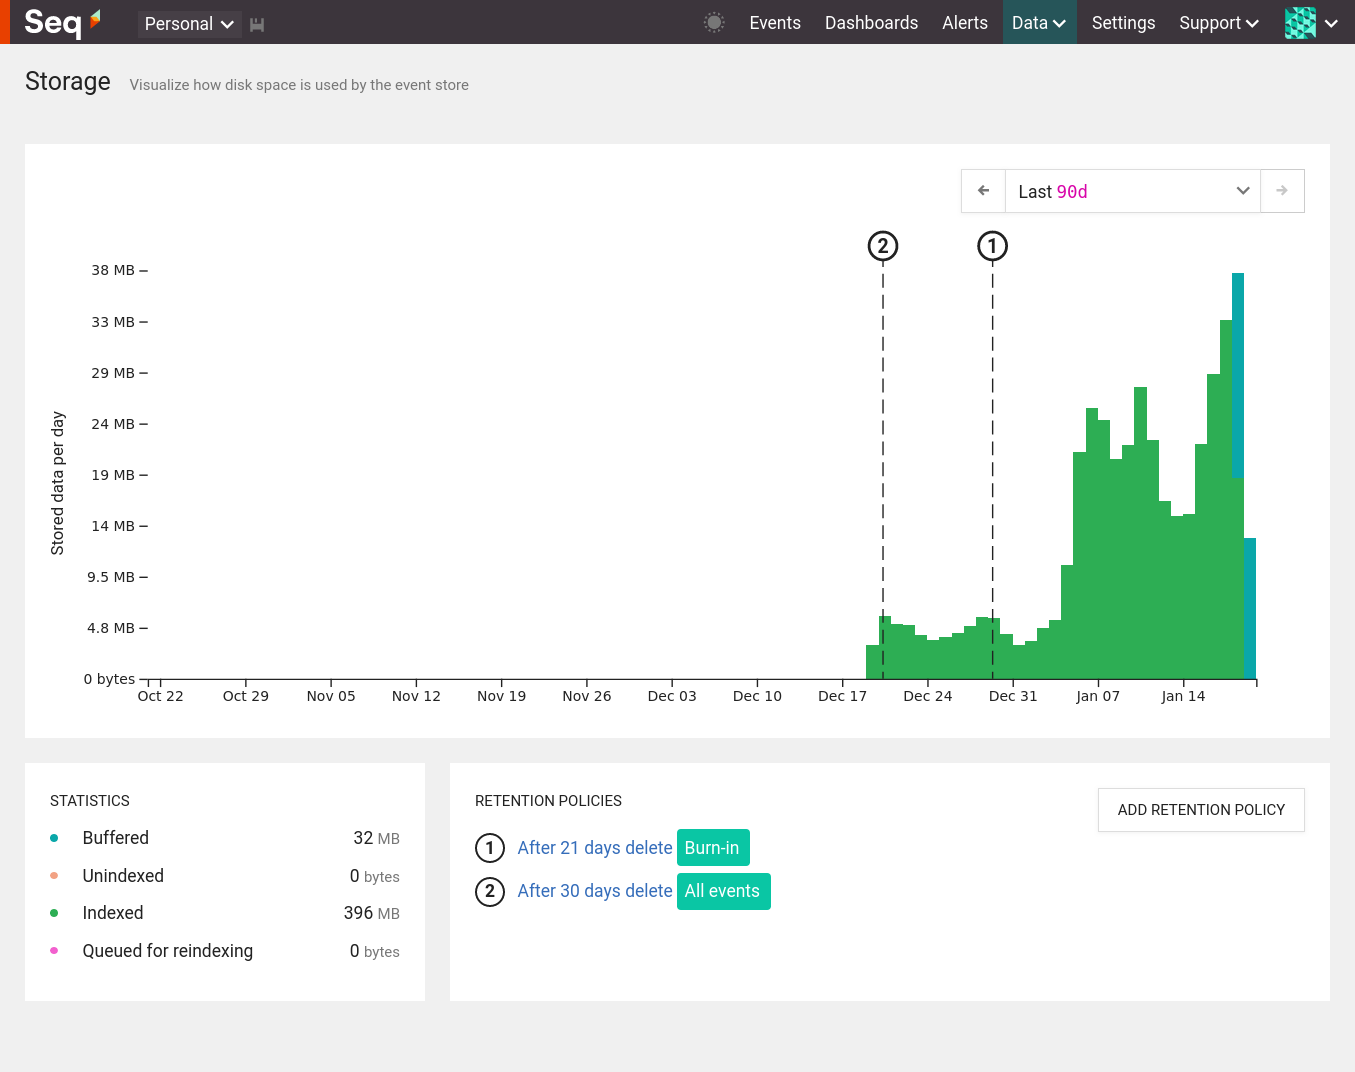Click the circled 1 policy number icon
Screen dimensions: 1355x1072
point(490,848)
